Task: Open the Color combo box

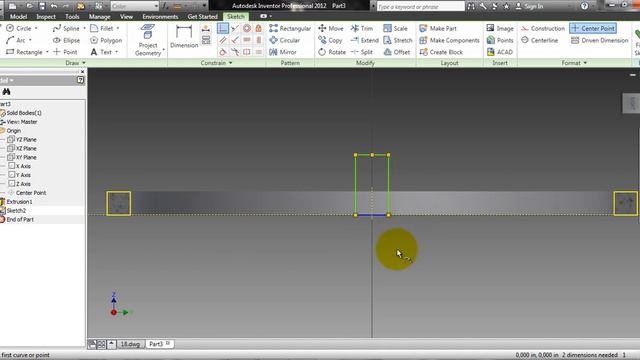Action: (x=135, y=6)
